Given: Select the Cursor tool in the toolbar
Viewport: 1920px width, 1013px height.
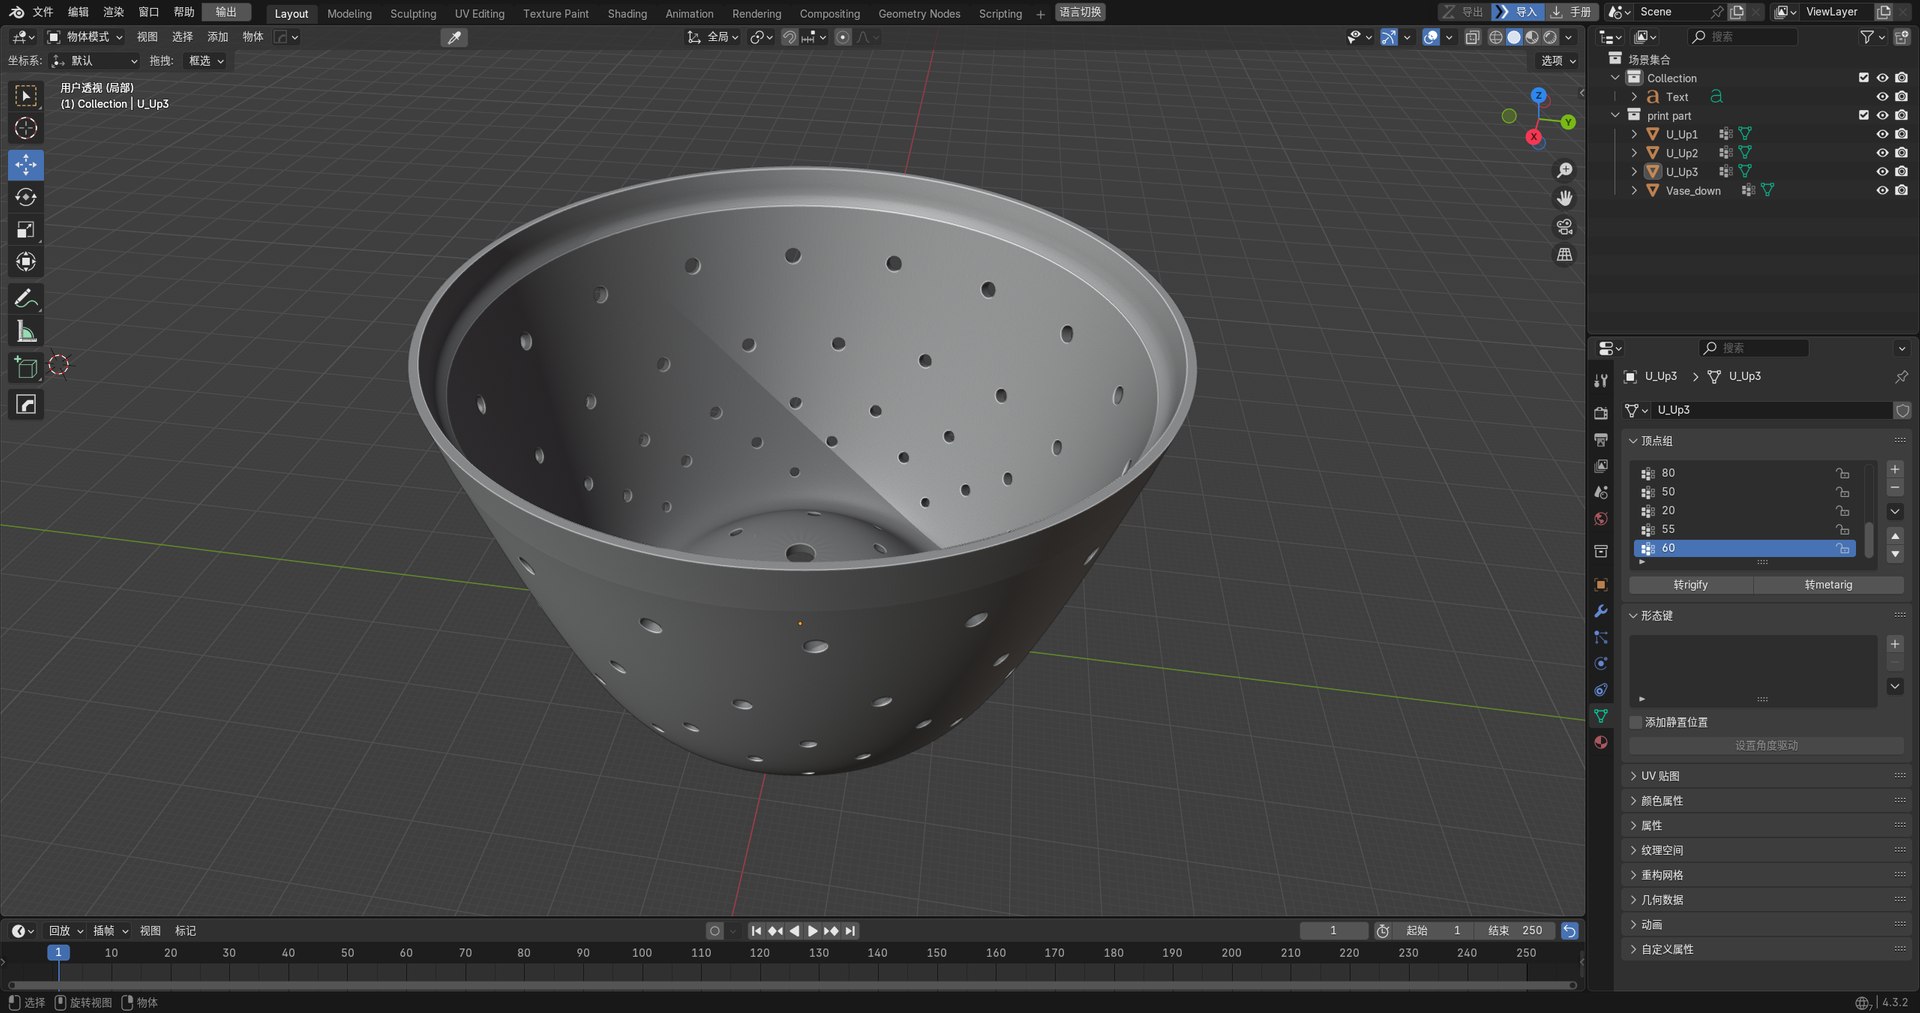Looking at the screenshot, I should [x=26, y=129].
